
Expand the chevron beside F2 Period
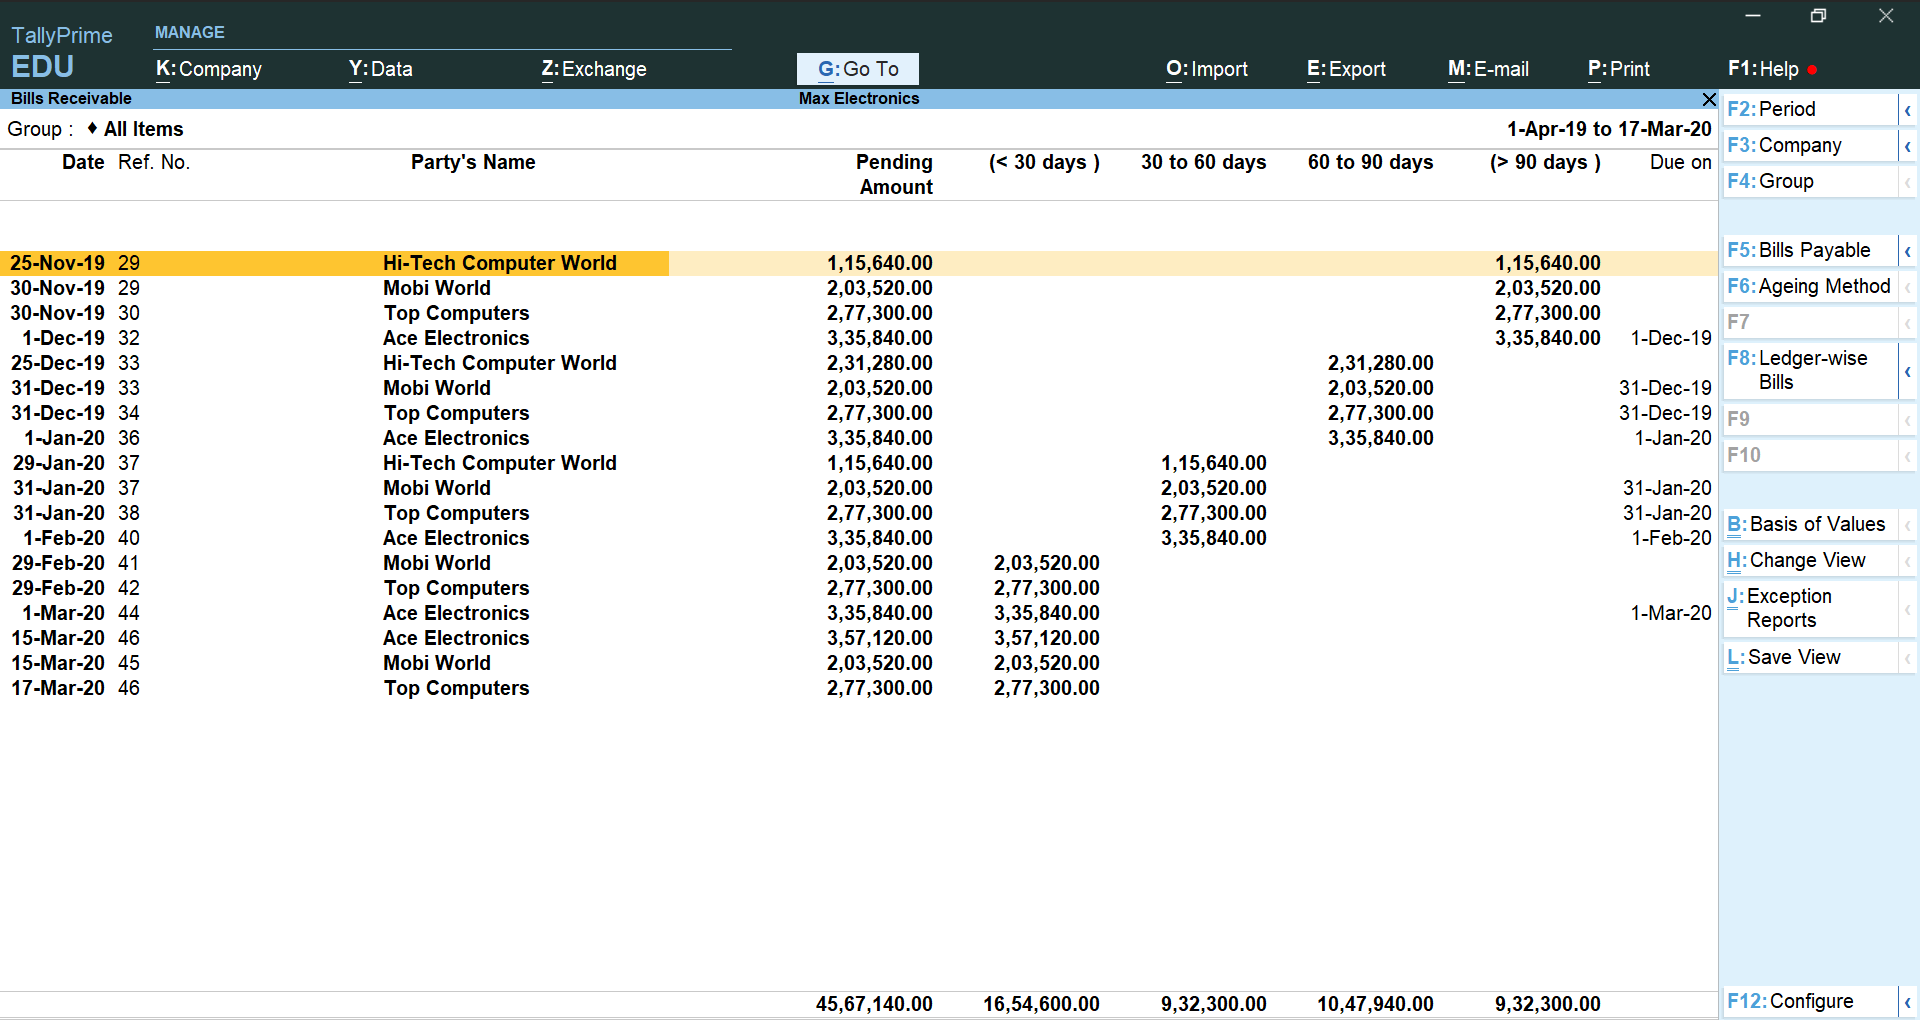(1907, 110)
